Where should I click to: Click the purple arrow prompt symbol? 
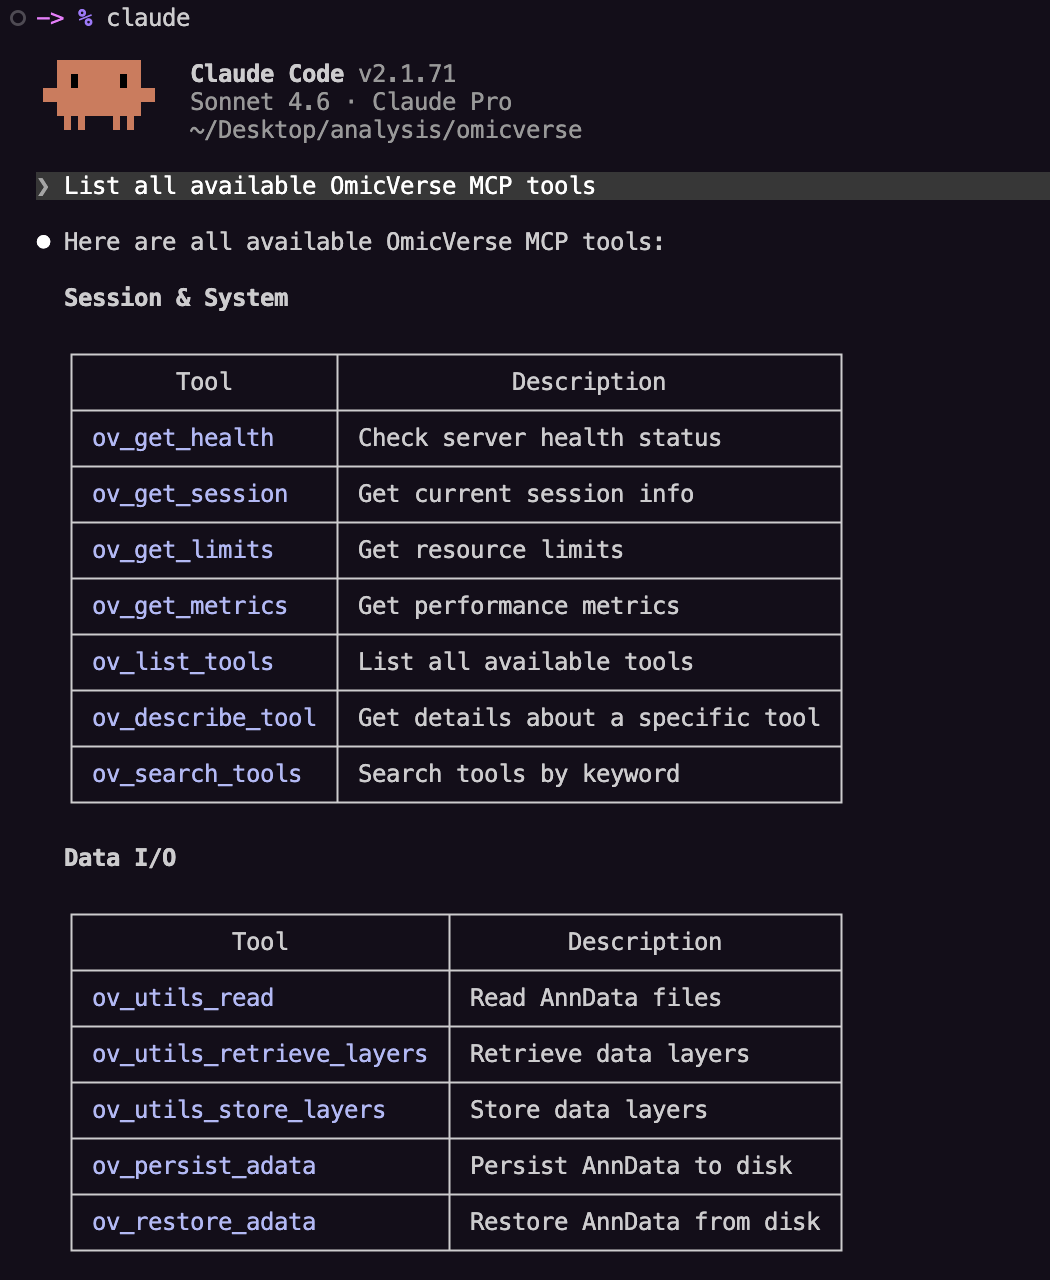coord(49,18)
